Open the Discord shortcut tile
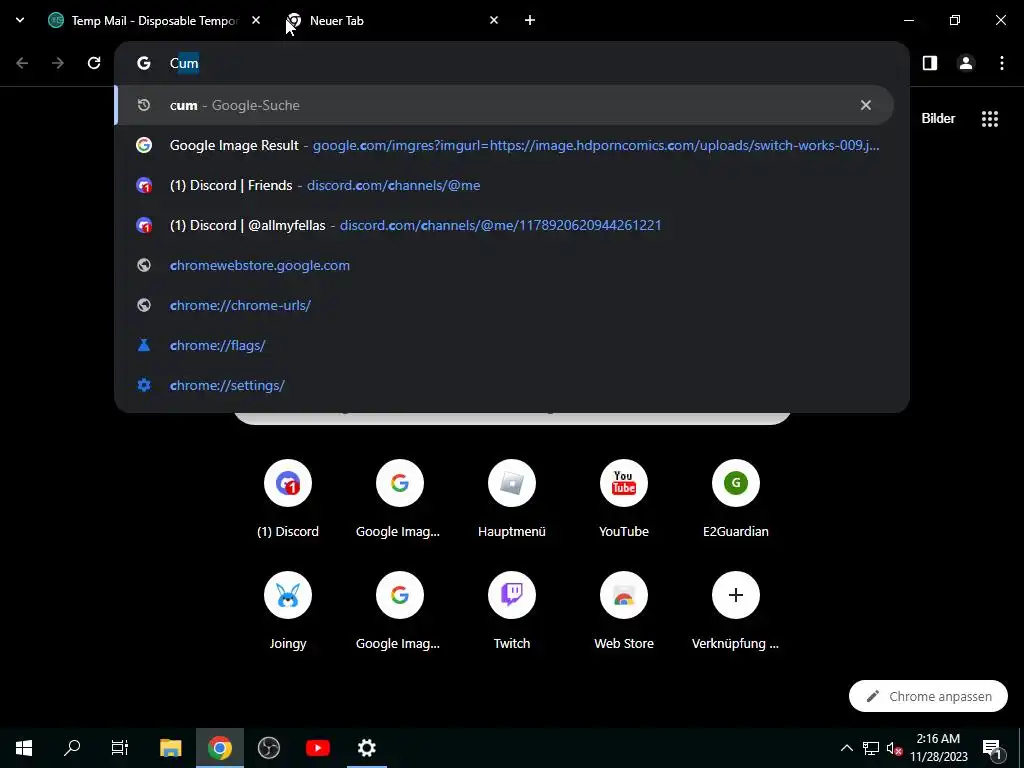The width and height of the screenshot is (1024, 768). [288, 500]
